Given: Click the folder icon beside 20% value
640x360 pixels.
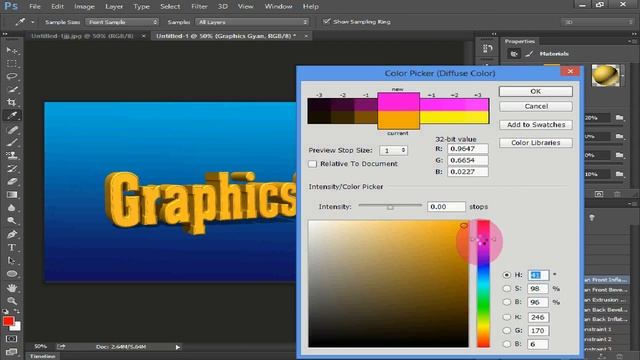Looking at the screenshot, I should coord(619,118).
